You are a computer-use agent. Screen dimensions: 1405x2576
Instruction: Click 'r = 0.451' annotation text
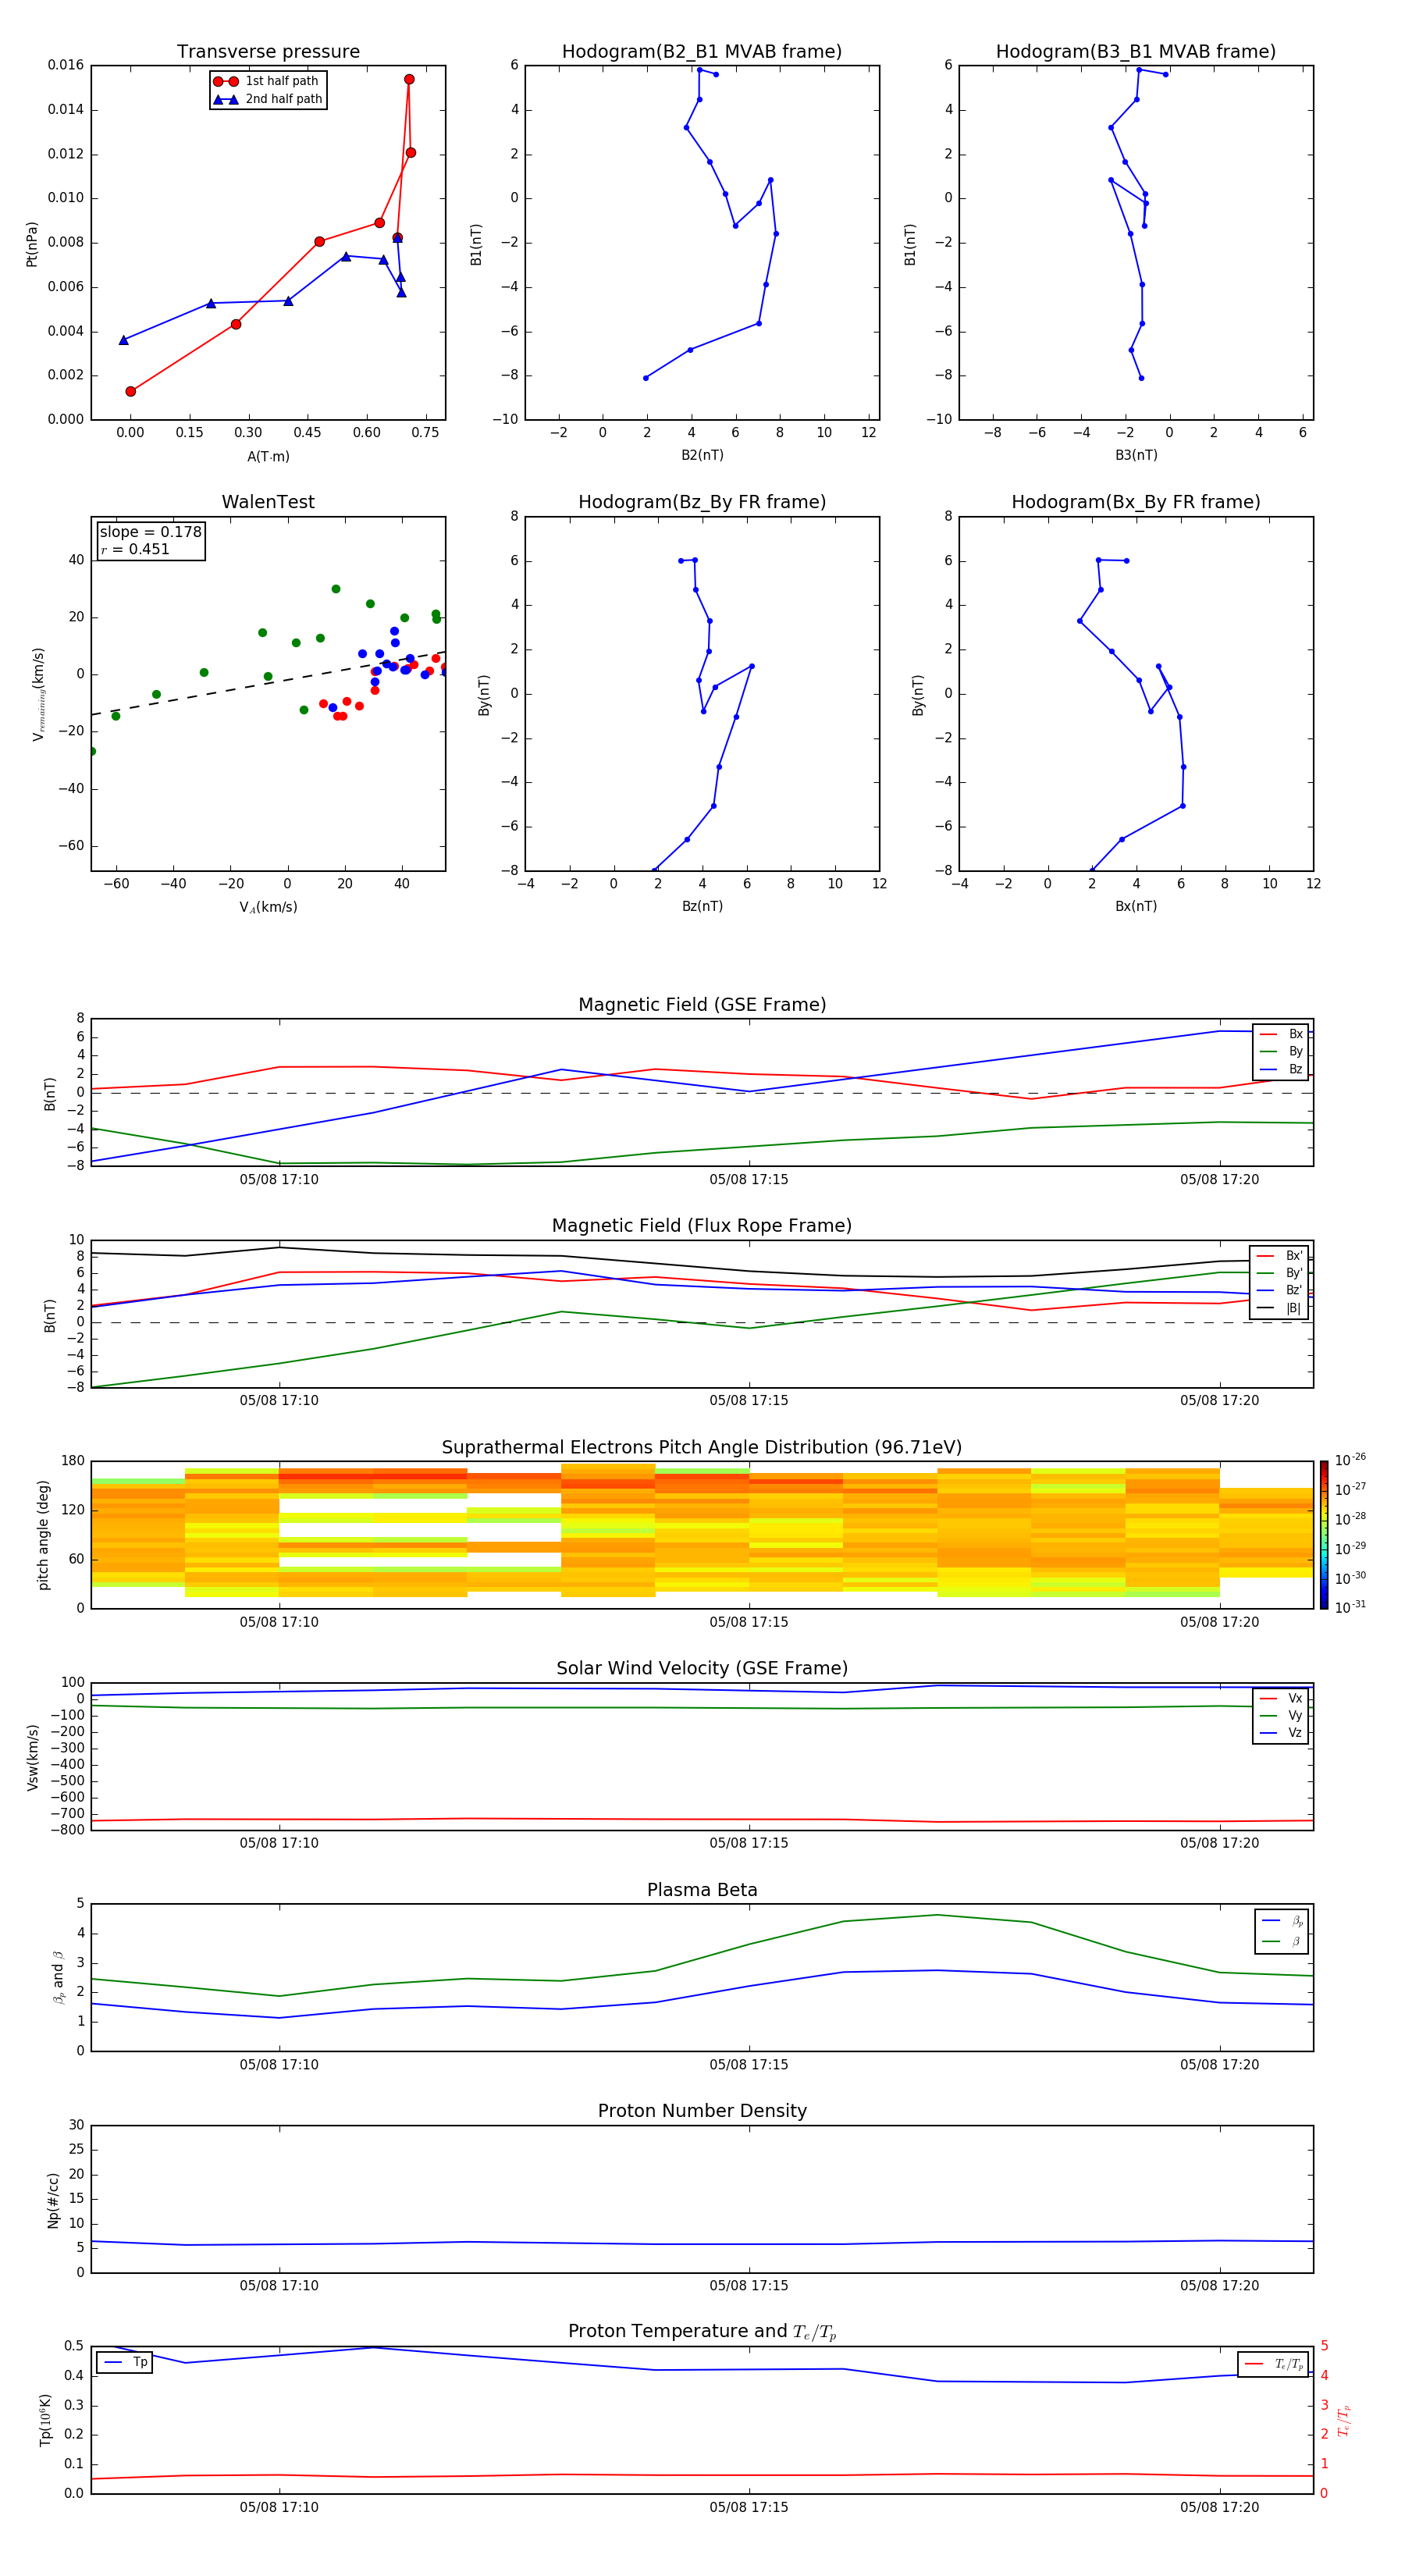(135, 549)
